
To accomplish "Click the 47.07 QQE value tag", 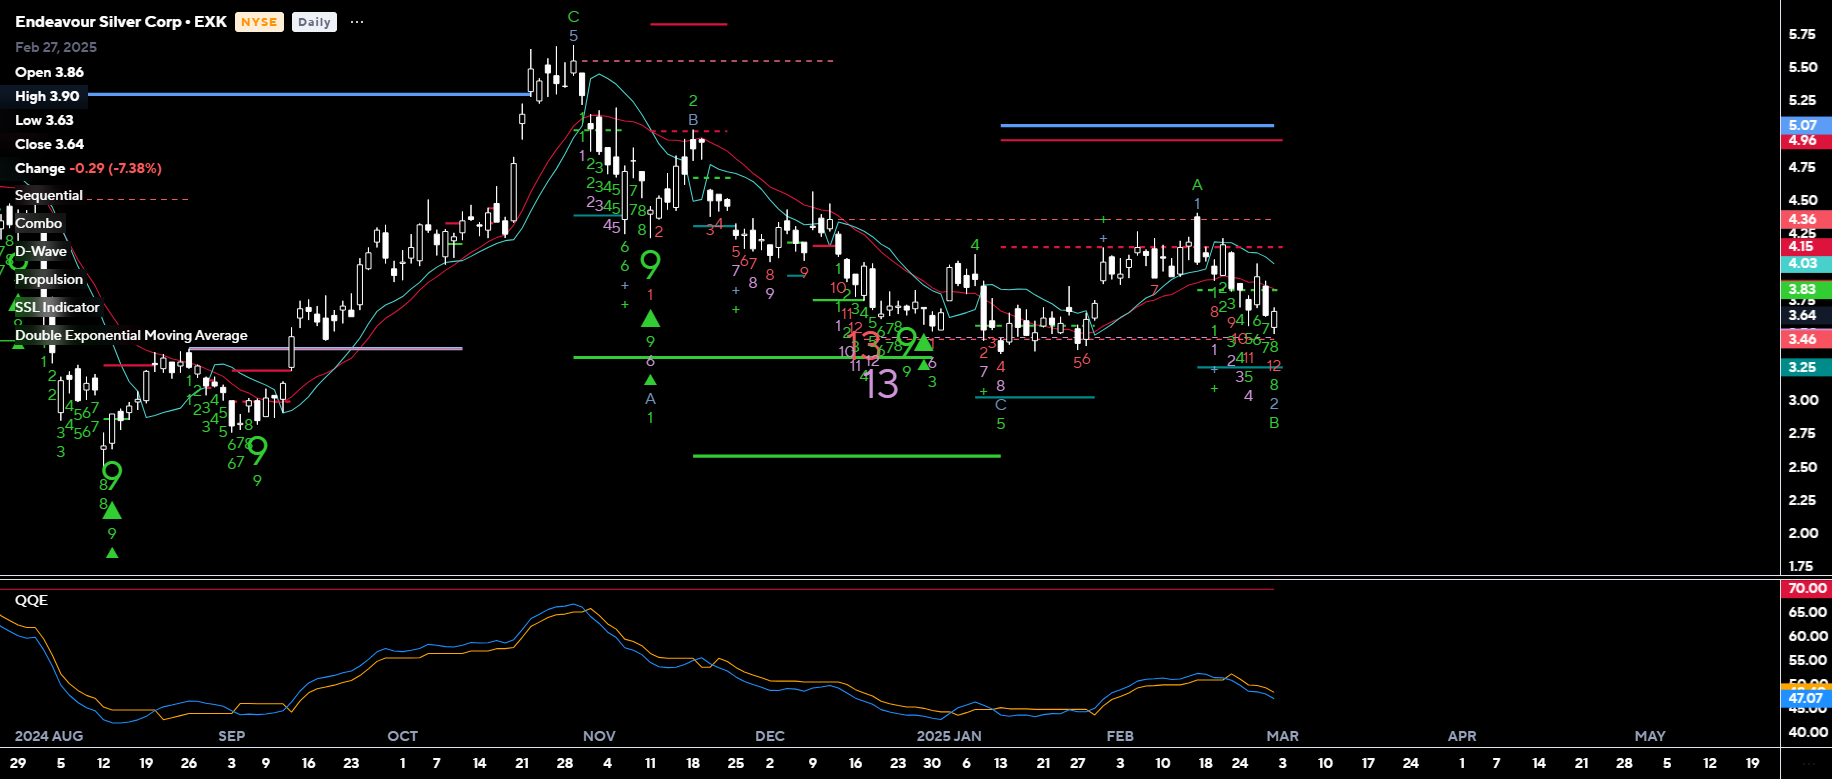I will click(1805, 698).
